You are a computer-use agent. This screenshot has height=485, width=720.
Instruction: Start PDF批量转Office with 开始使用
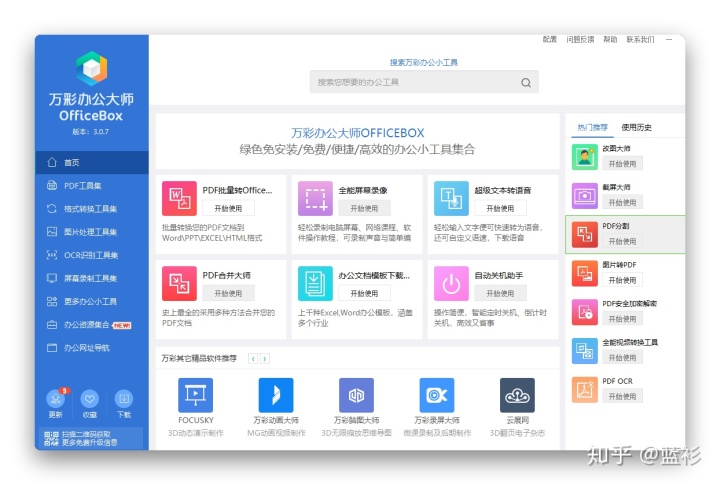[x=228, y=208]
